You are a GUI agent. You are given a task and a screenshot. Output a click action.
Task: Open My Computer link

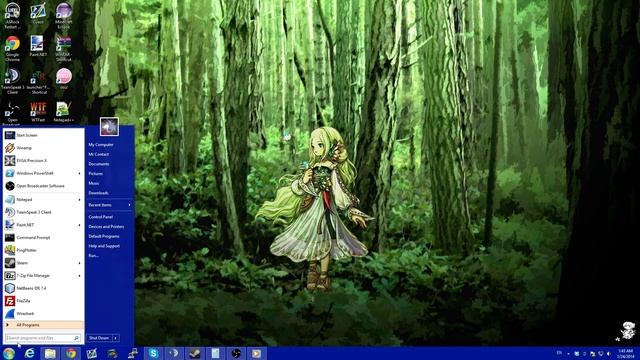pos(101,144)
